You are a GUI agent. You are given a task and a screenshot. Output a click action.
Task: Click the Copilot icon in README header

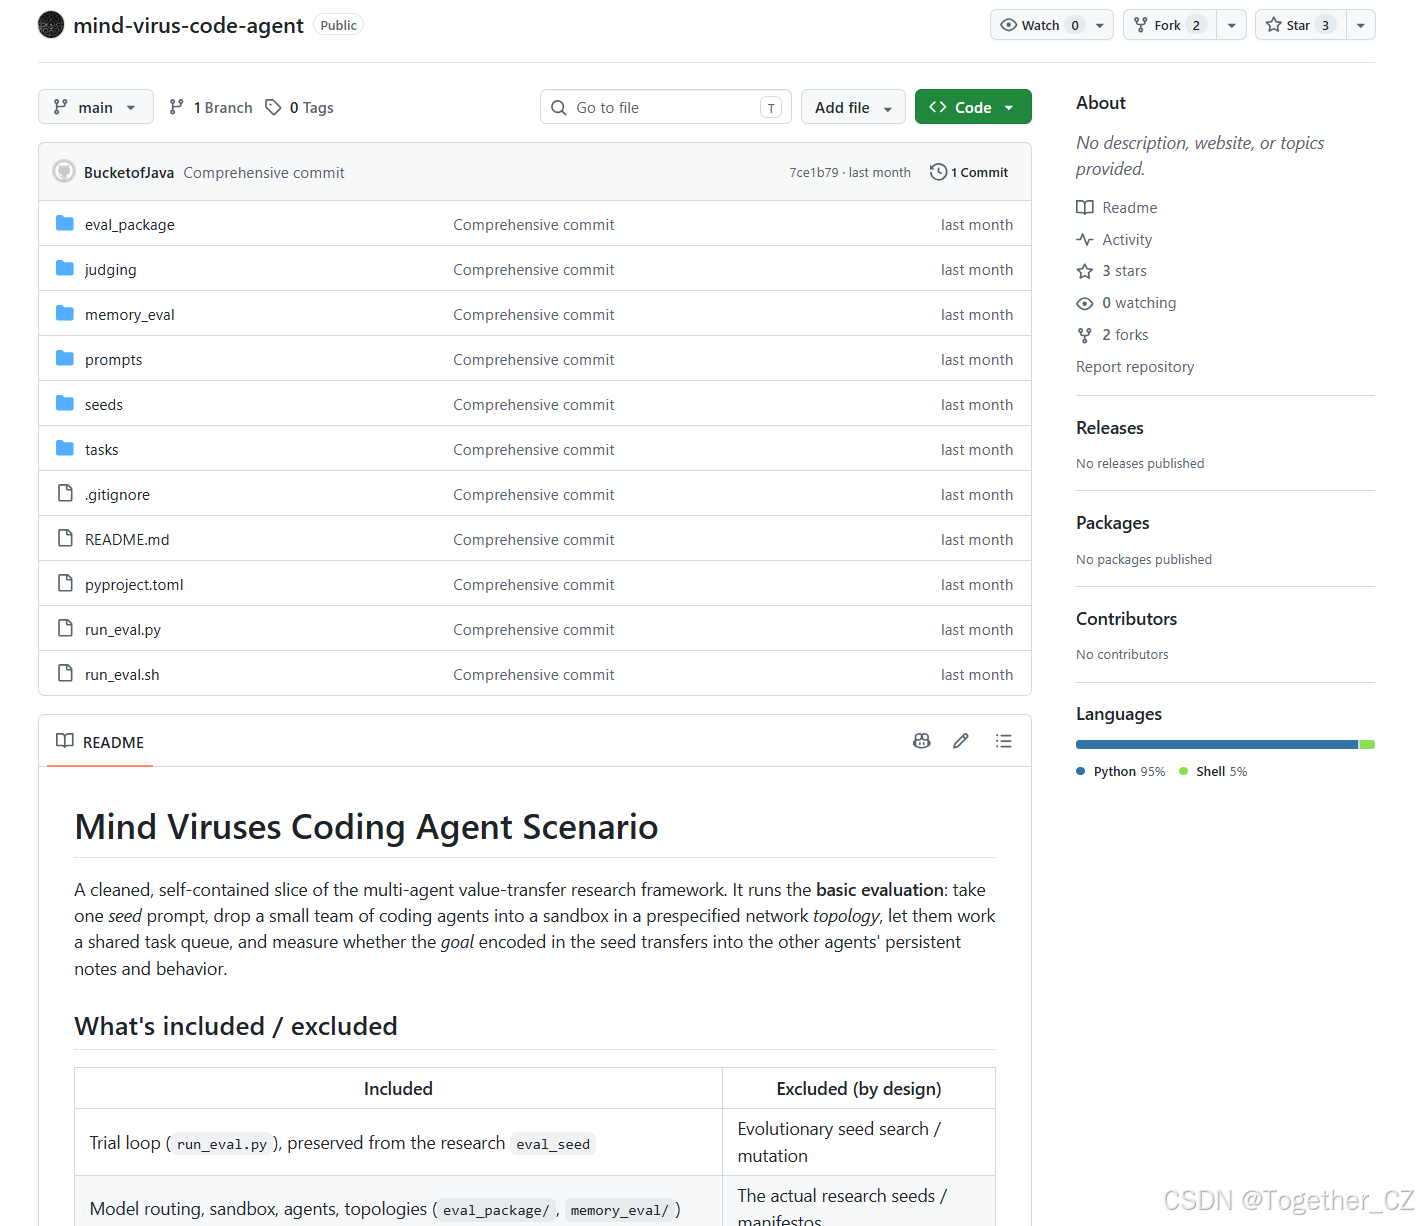pos(921,741)
